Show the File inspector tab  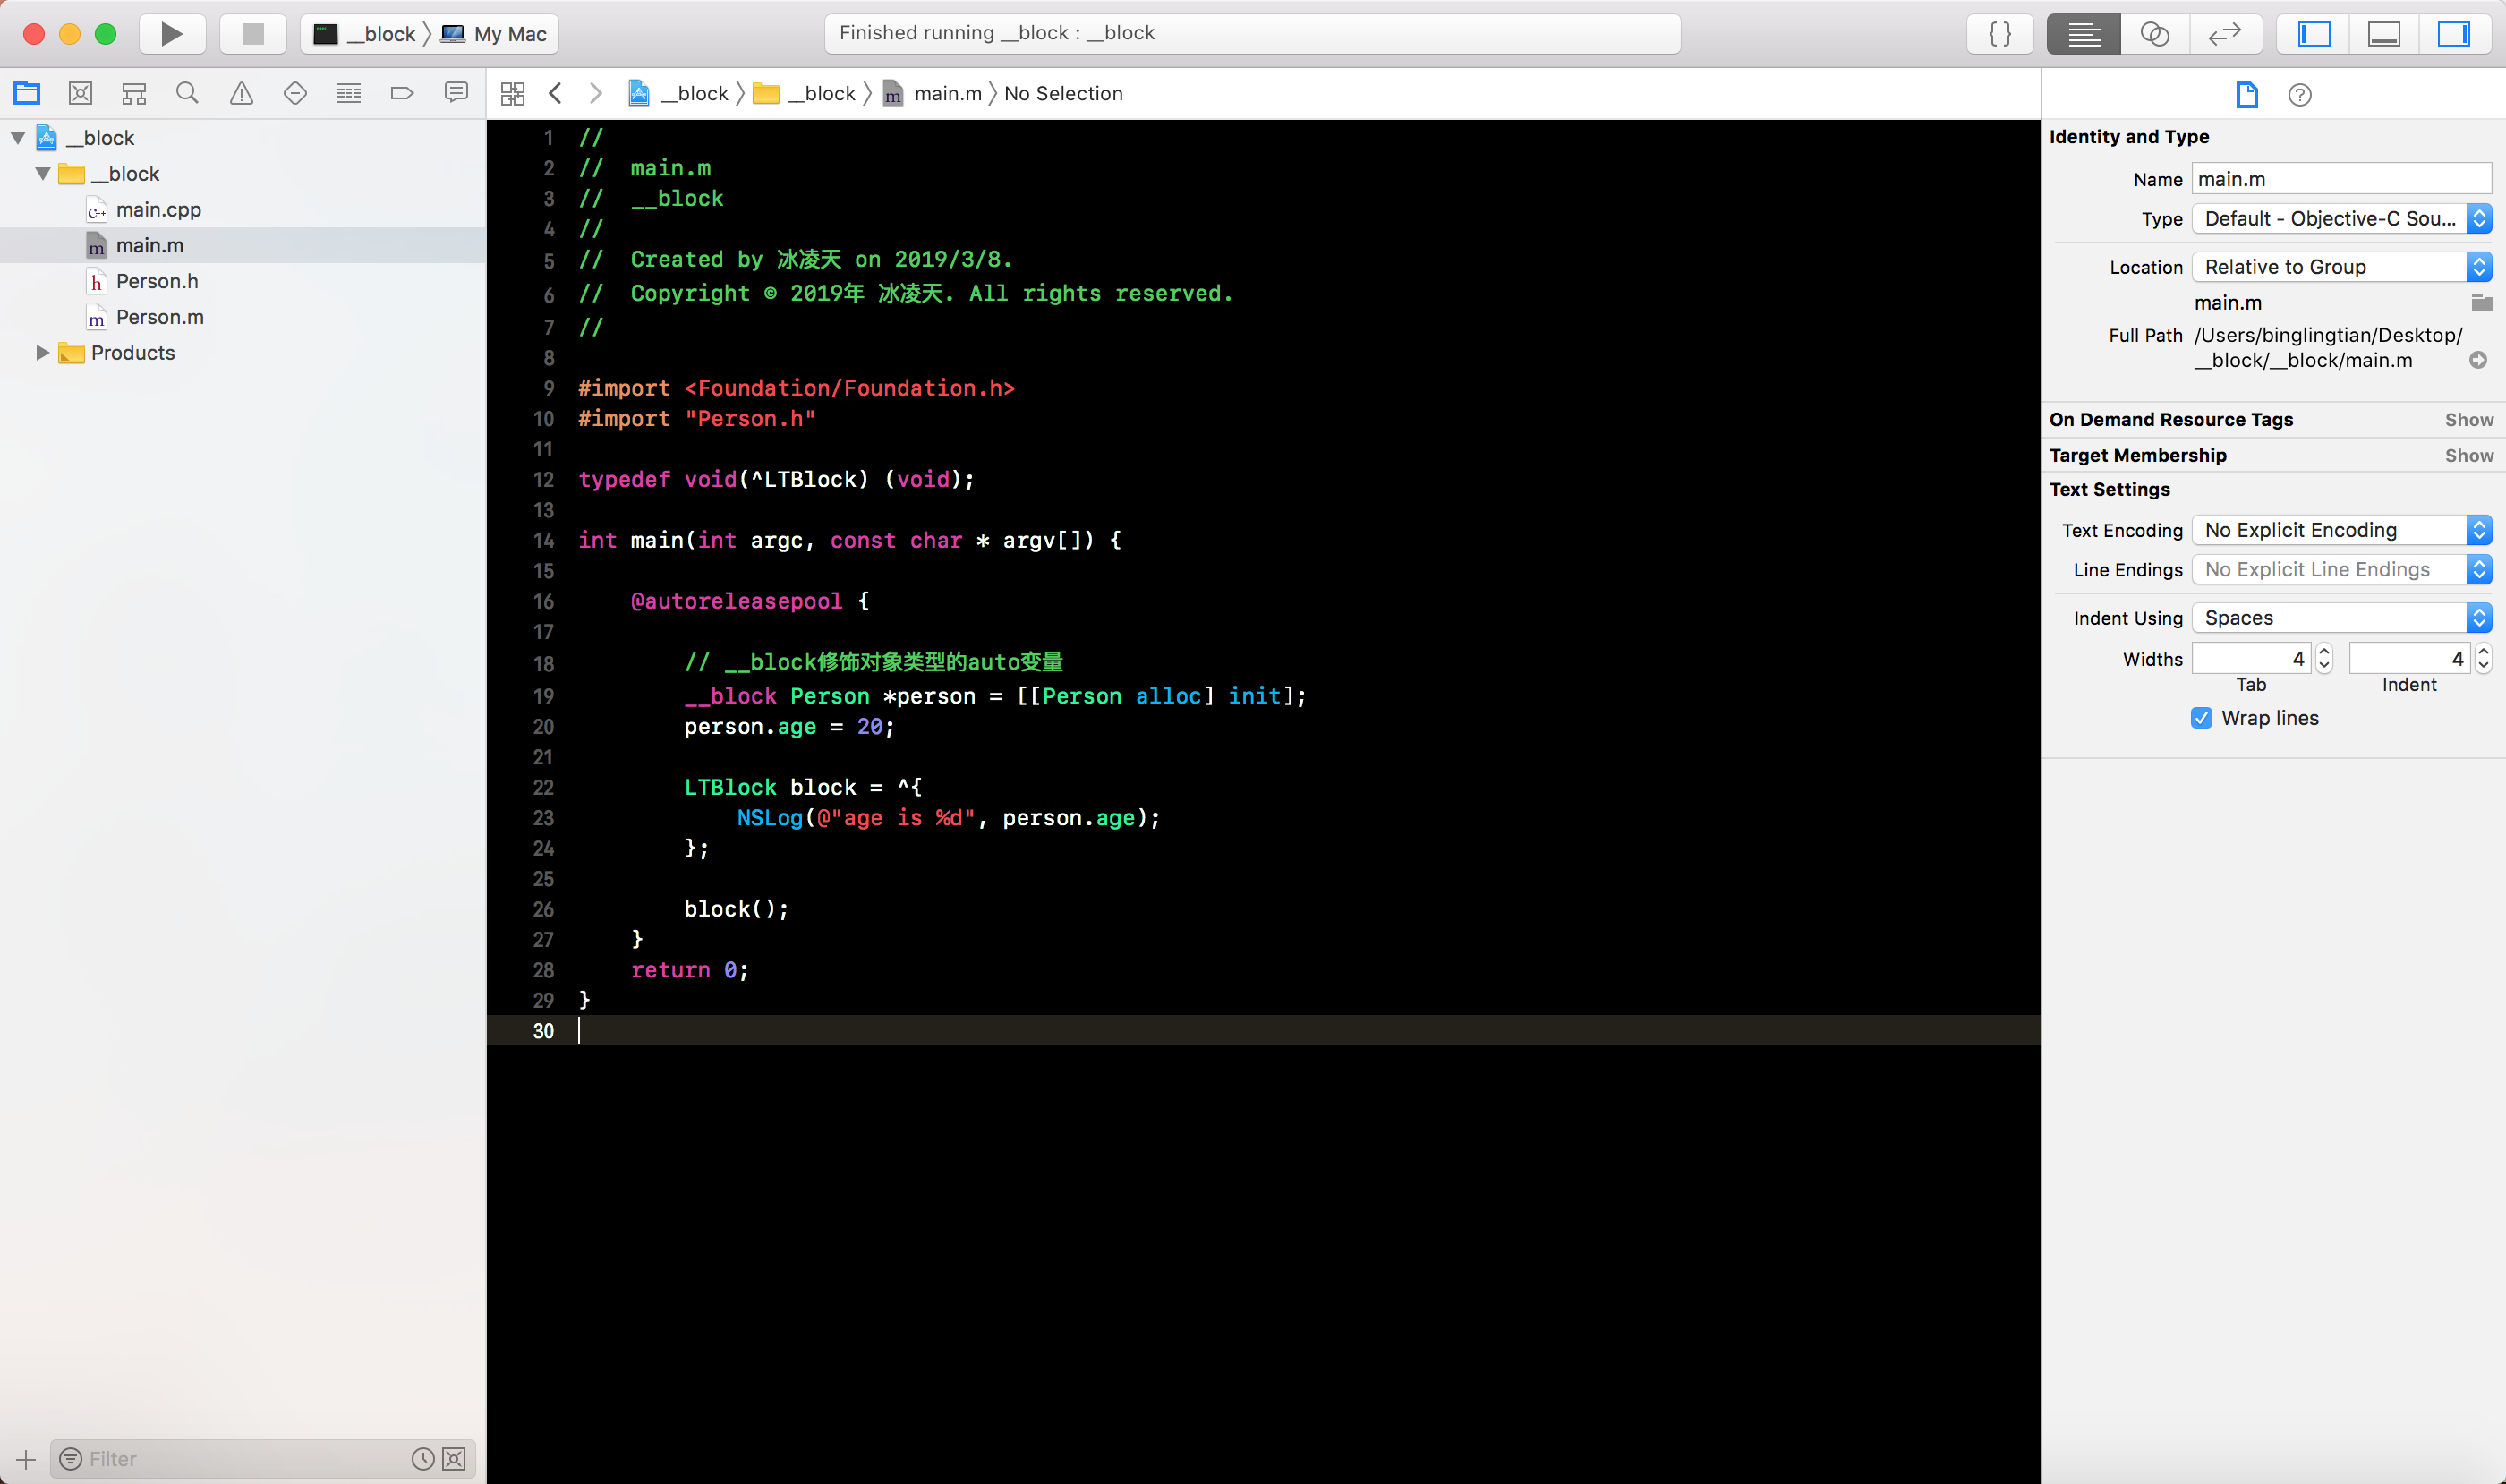[x=2247, y=95]
